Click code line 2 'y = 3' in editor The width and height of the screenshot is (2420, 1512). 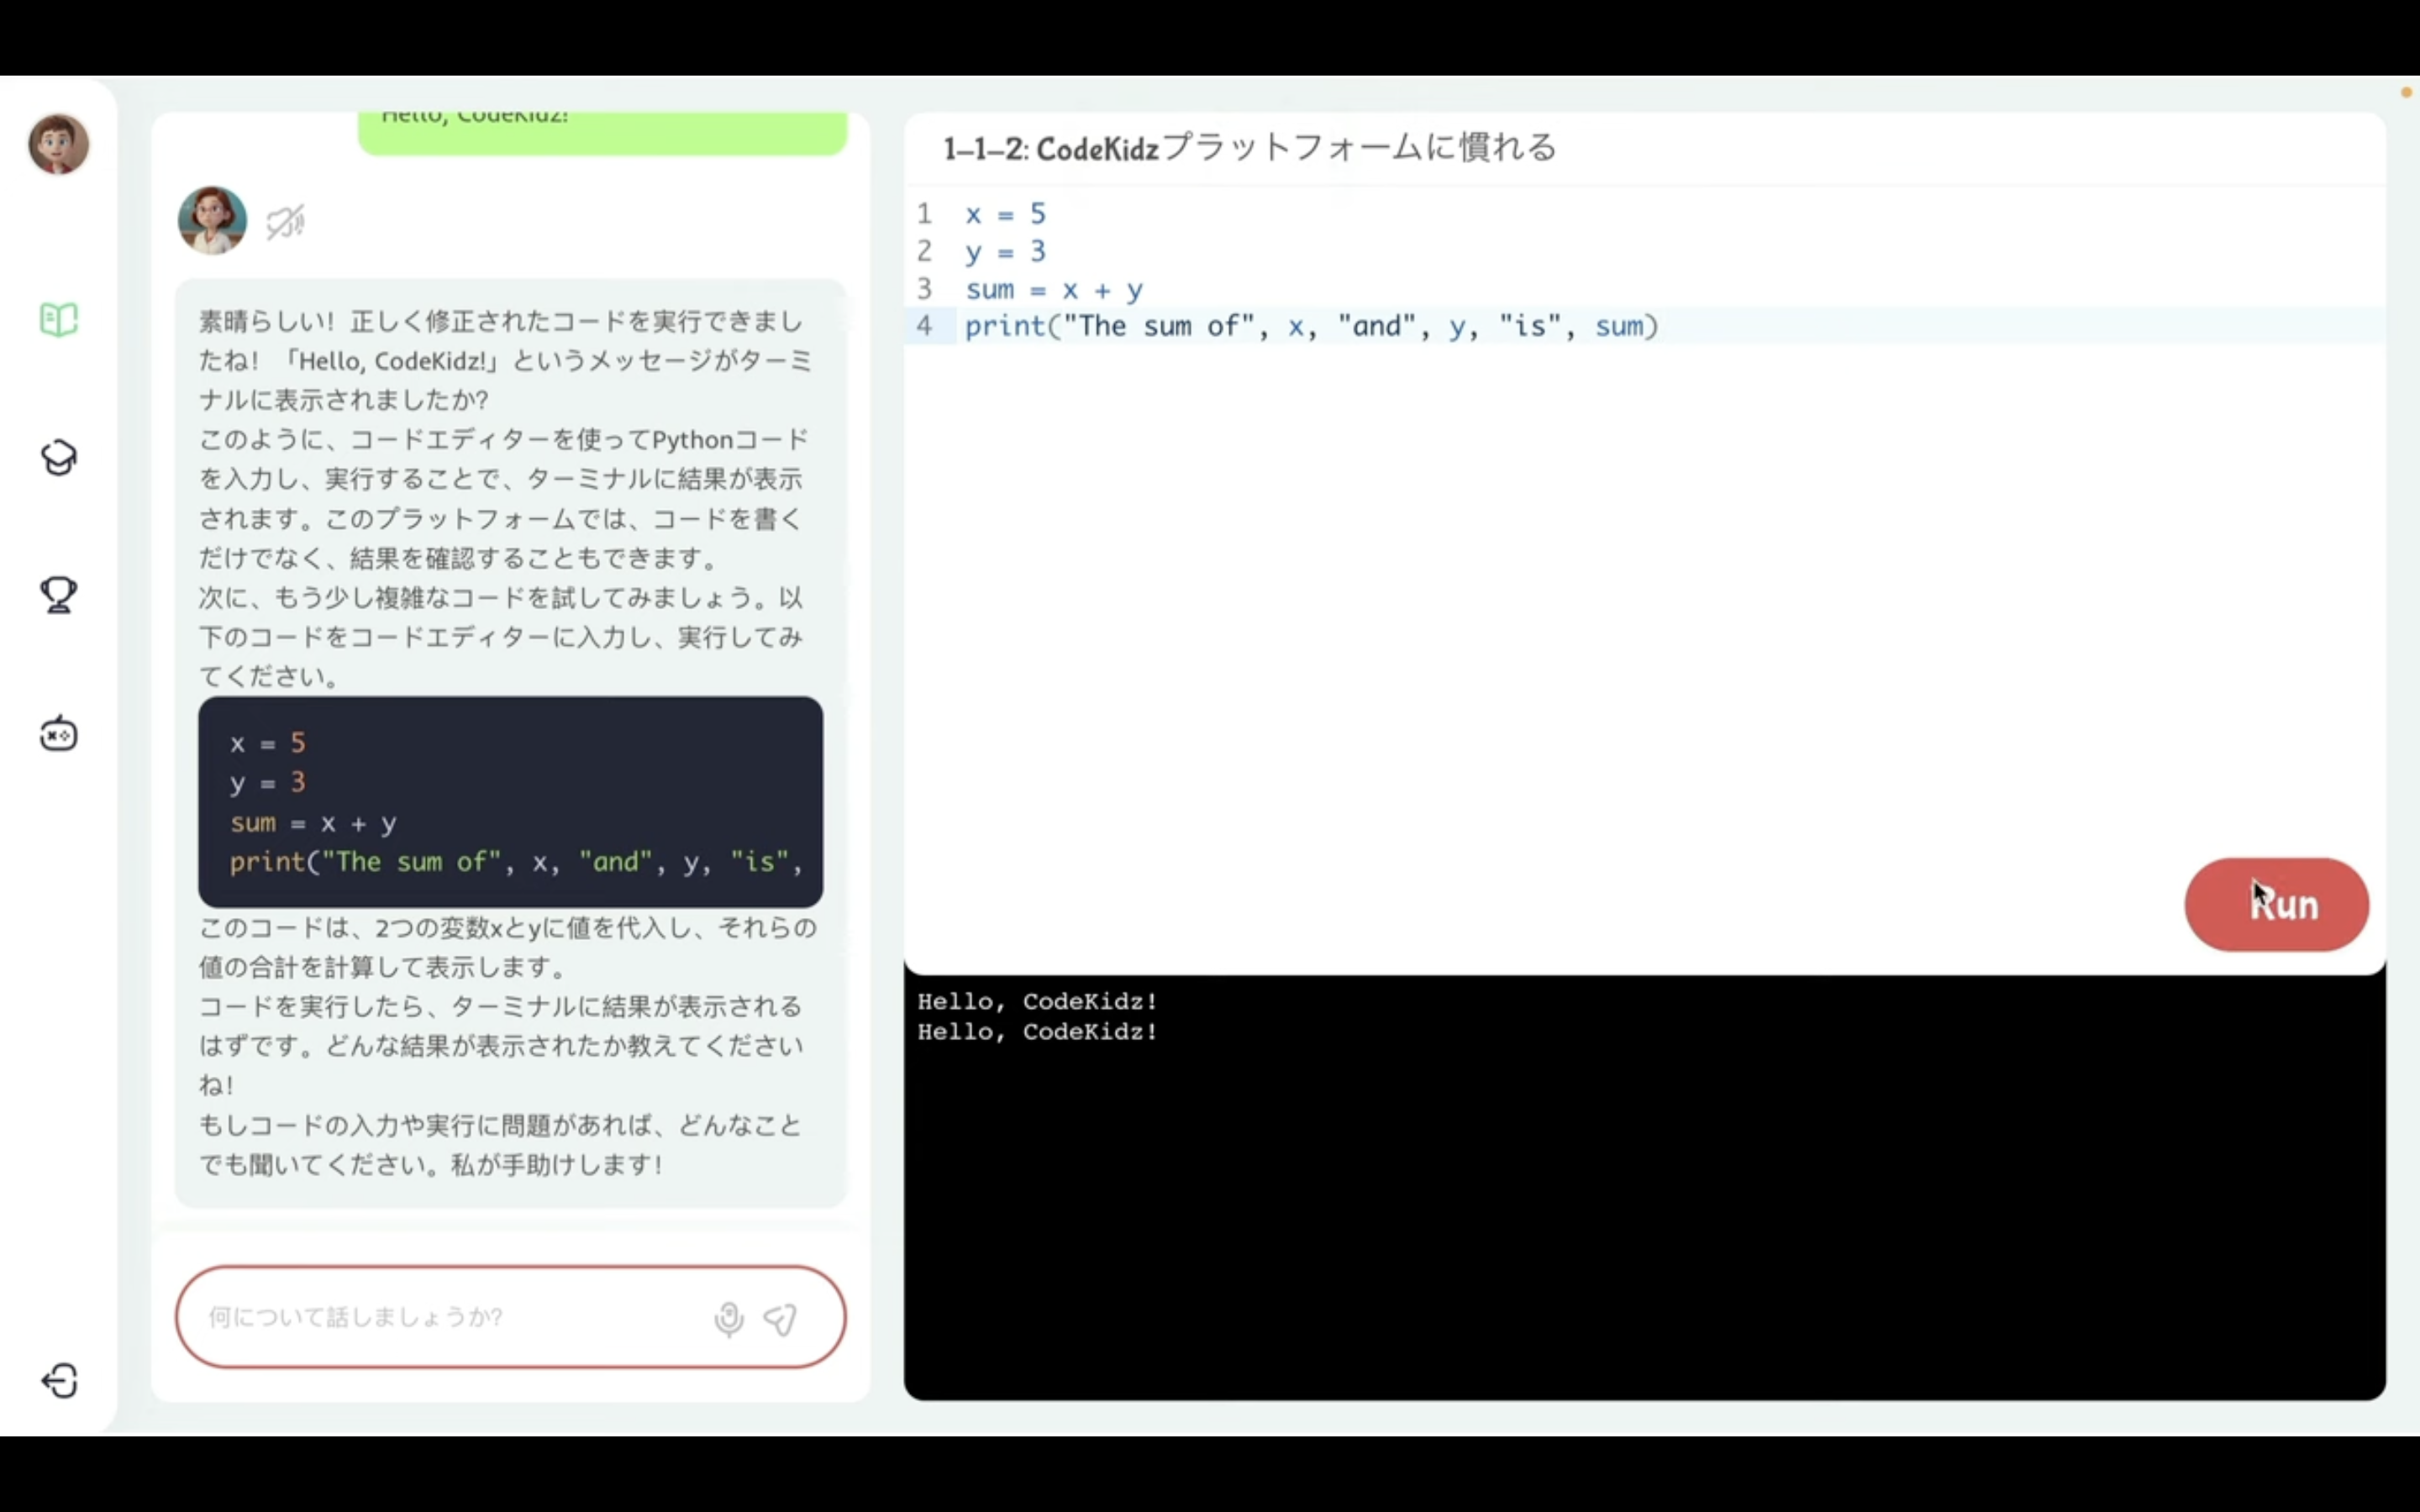1005,252
